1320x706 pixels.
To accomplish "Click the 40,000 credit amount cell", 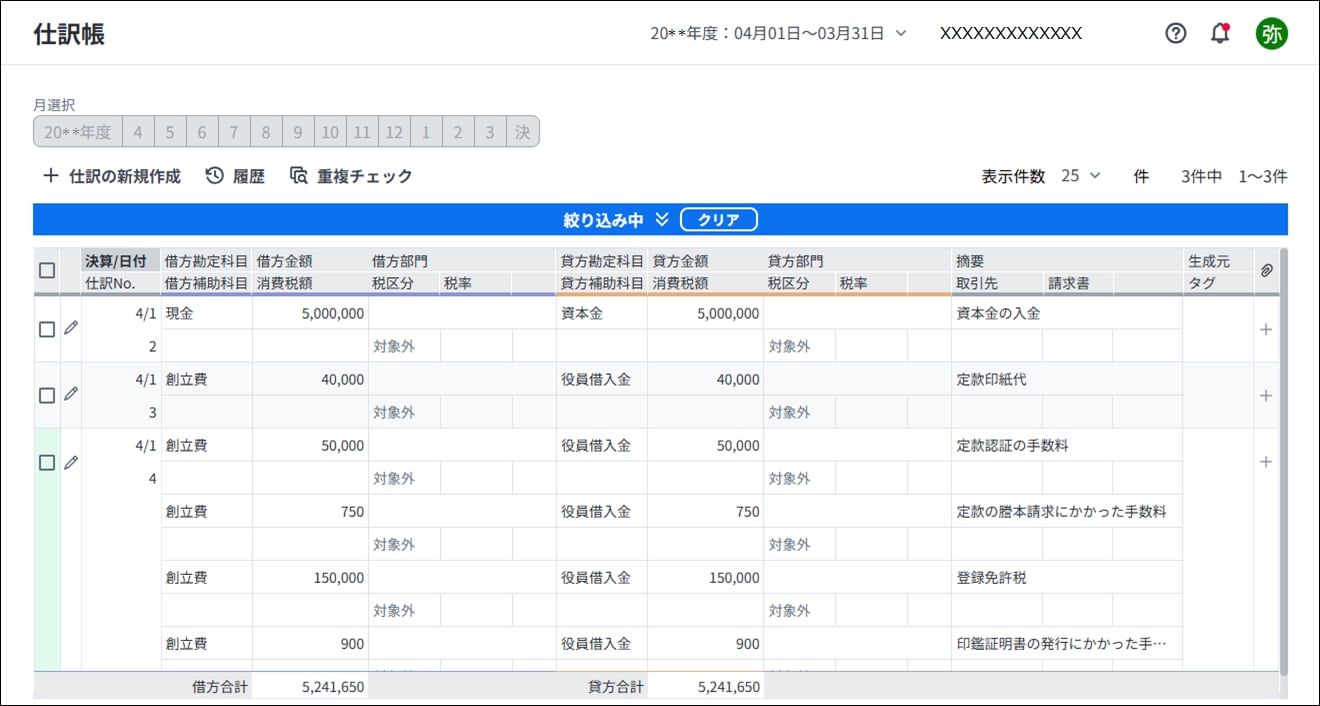I will click(705, 380).
